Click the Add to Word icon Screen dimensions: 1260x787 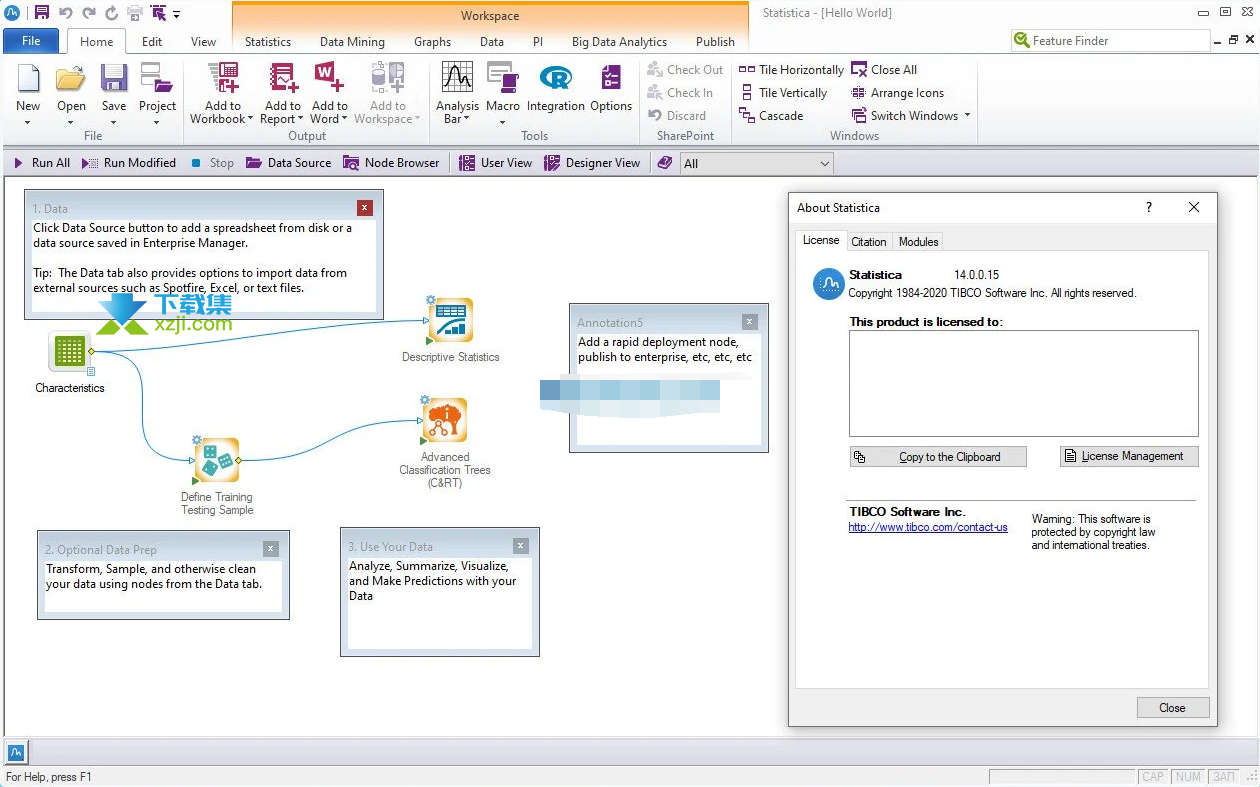329,78
